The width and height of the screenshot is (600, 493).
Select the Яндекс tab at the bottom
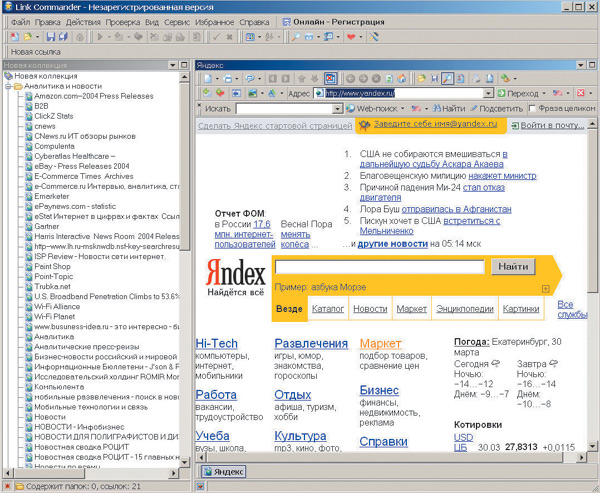click(224, 472)
